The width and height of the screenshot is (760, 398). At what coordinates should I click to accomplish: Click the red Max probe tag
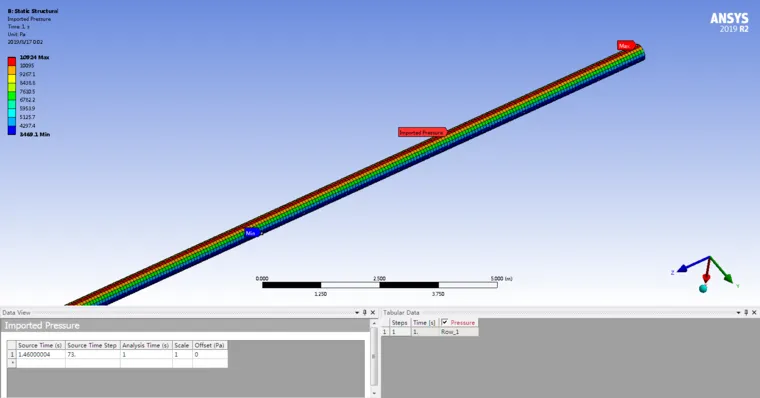point(626,46)
